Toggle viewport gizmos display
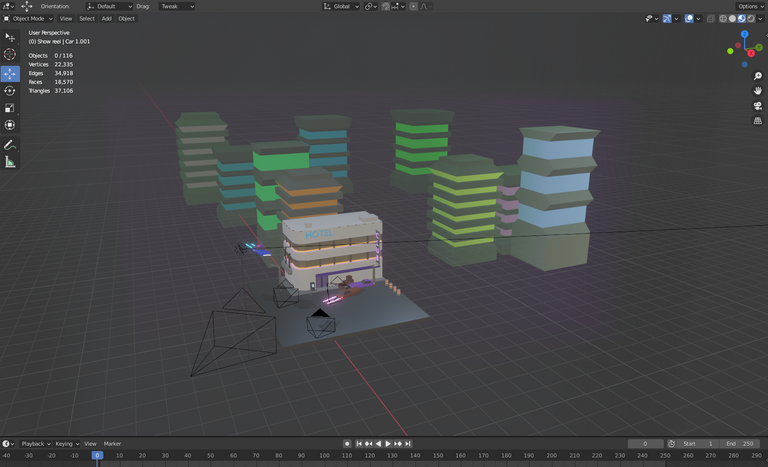 click(x=667, y=19)
